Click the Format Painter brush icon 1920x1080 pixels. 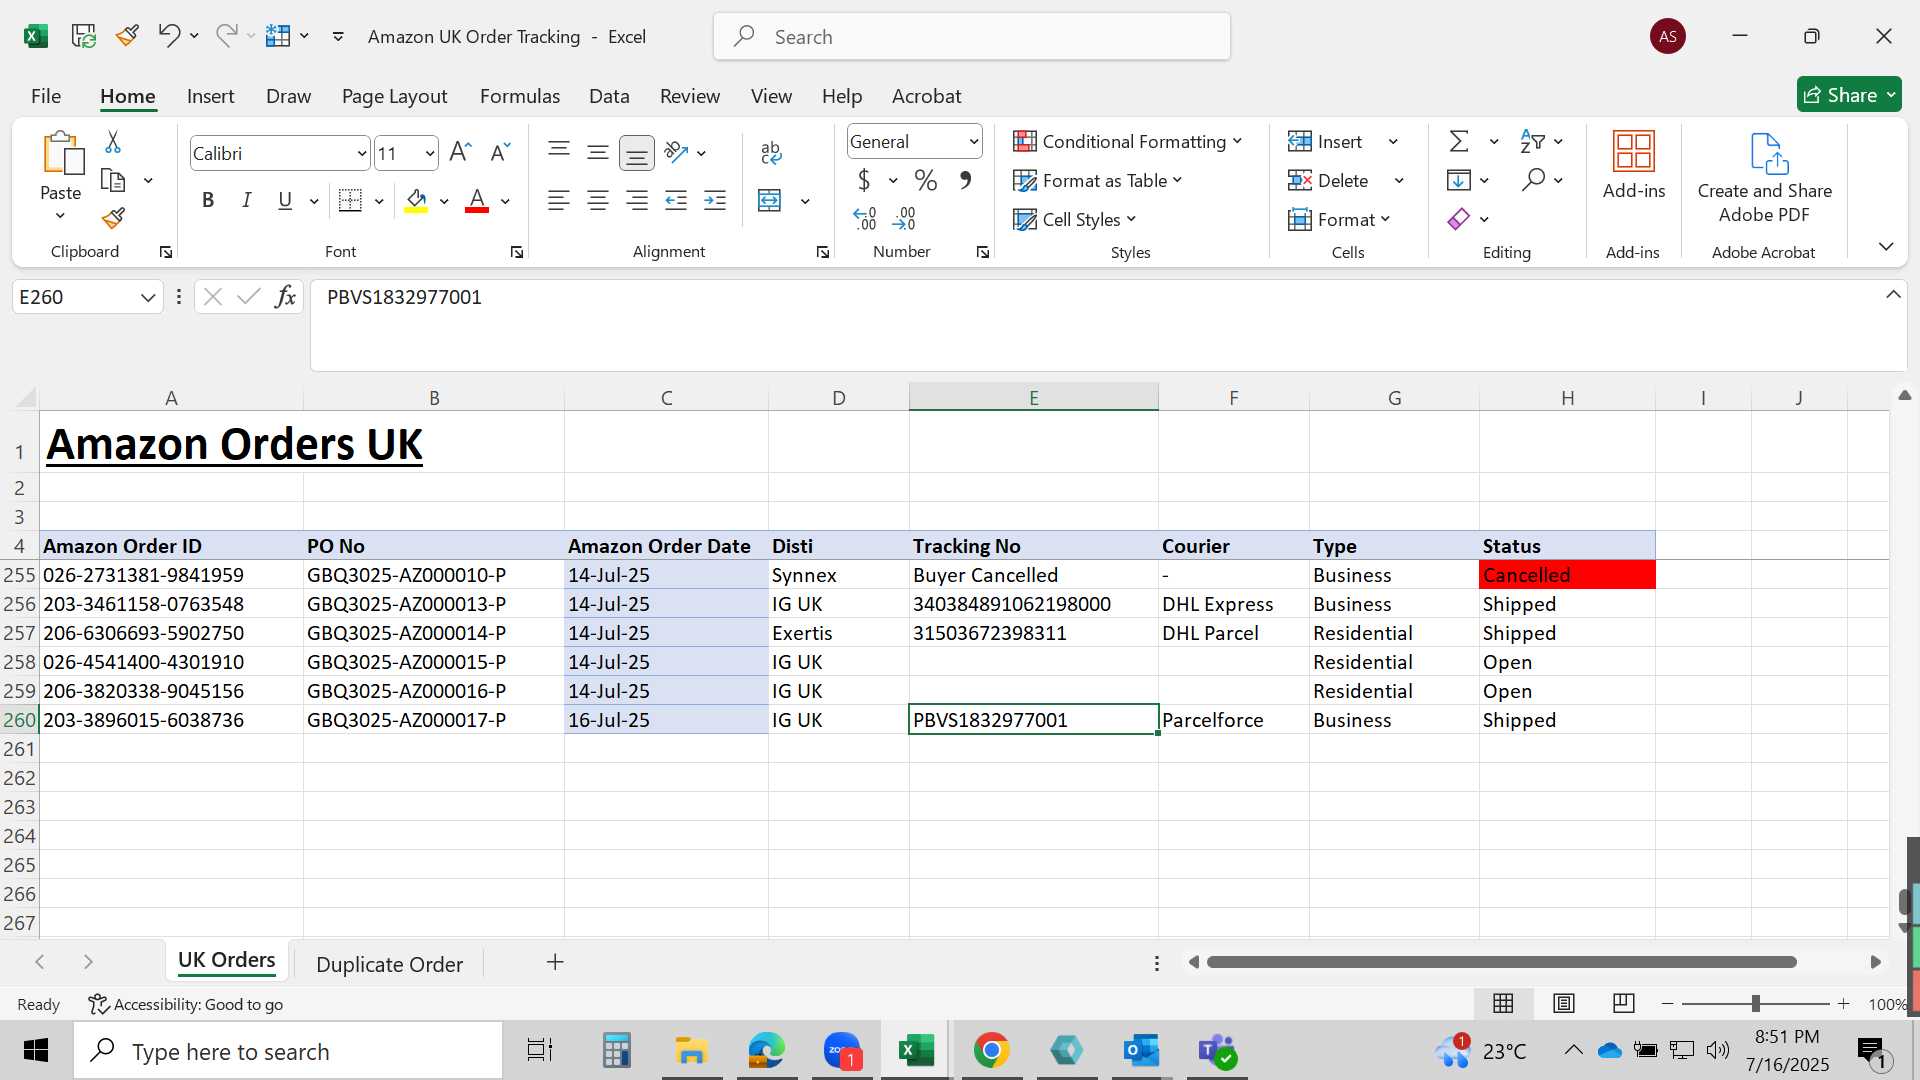tap(113, 218)
